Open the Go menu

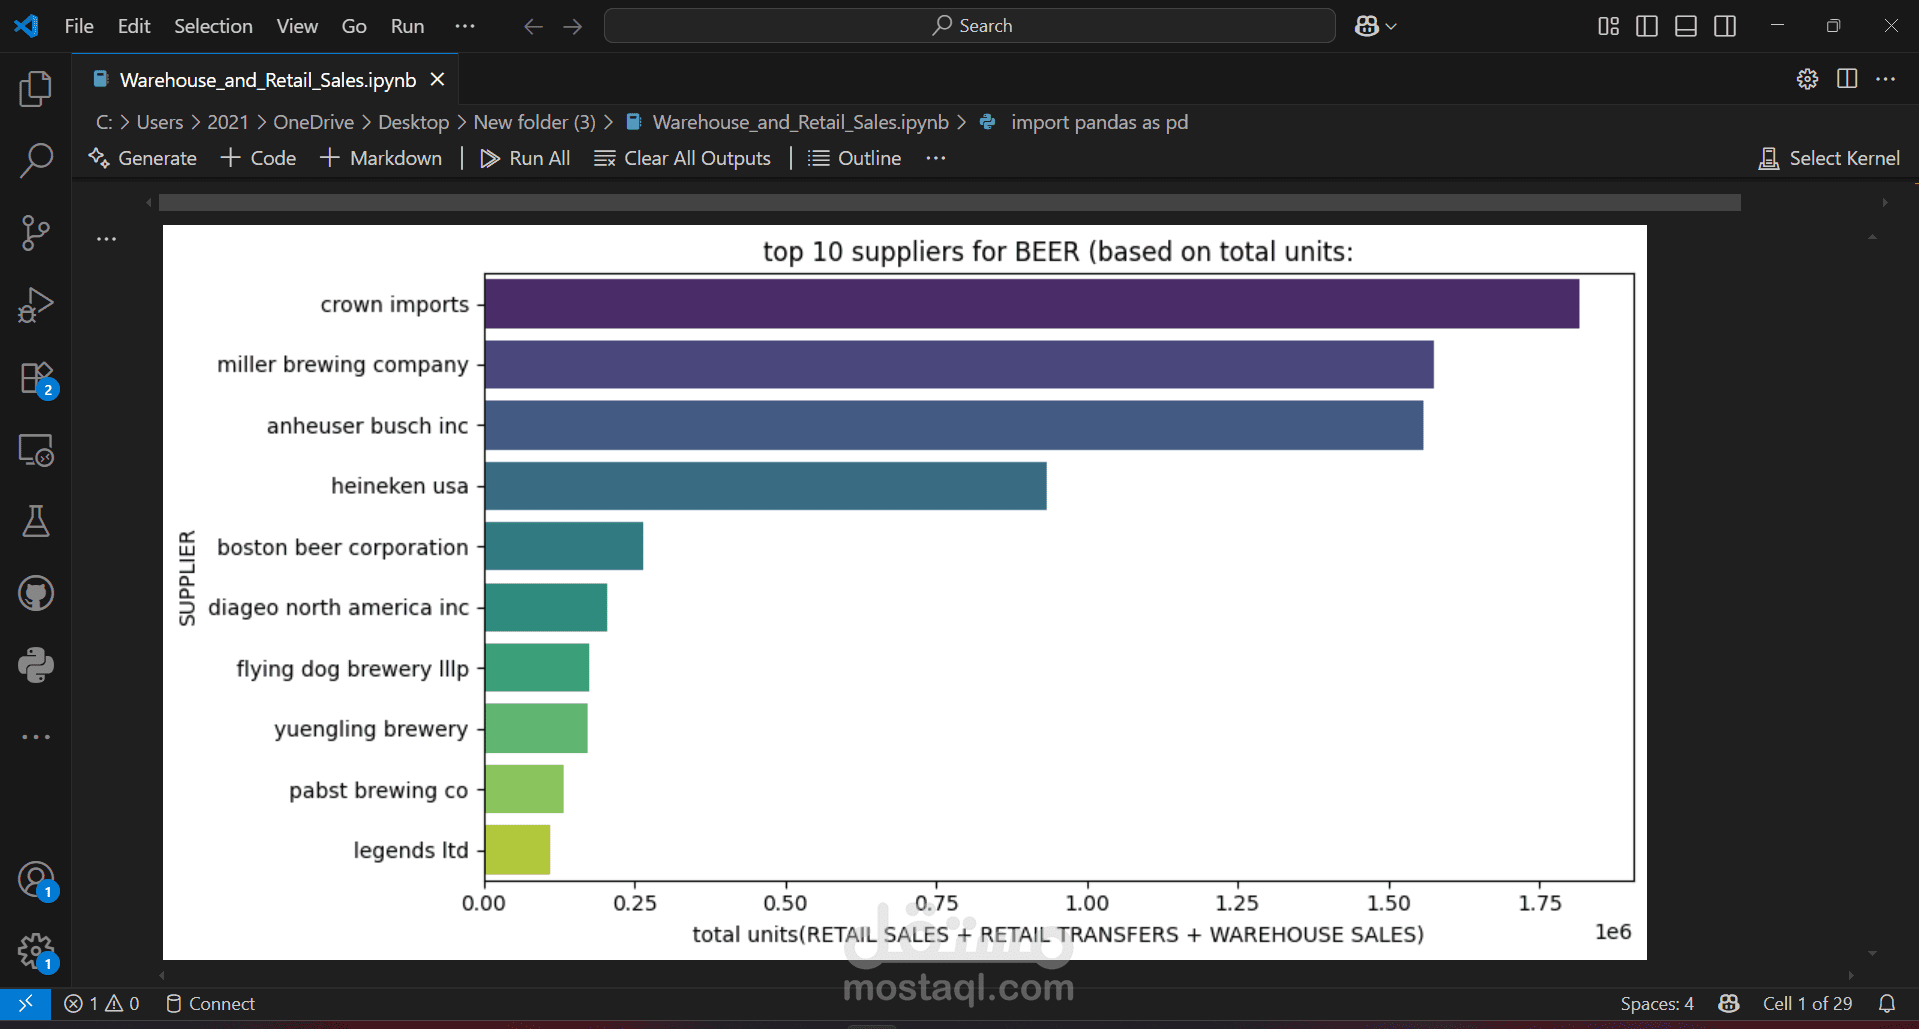pos(354,26)
